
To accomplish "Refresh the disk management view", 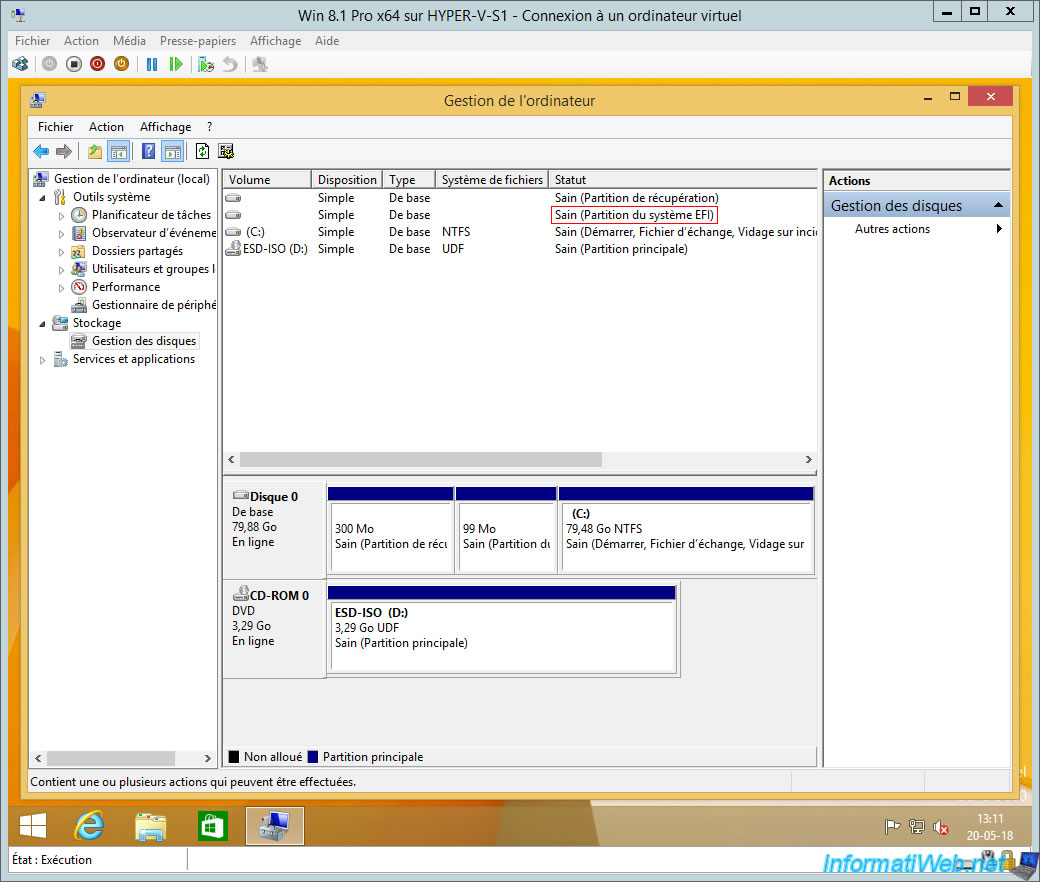I will click(202, 151).
